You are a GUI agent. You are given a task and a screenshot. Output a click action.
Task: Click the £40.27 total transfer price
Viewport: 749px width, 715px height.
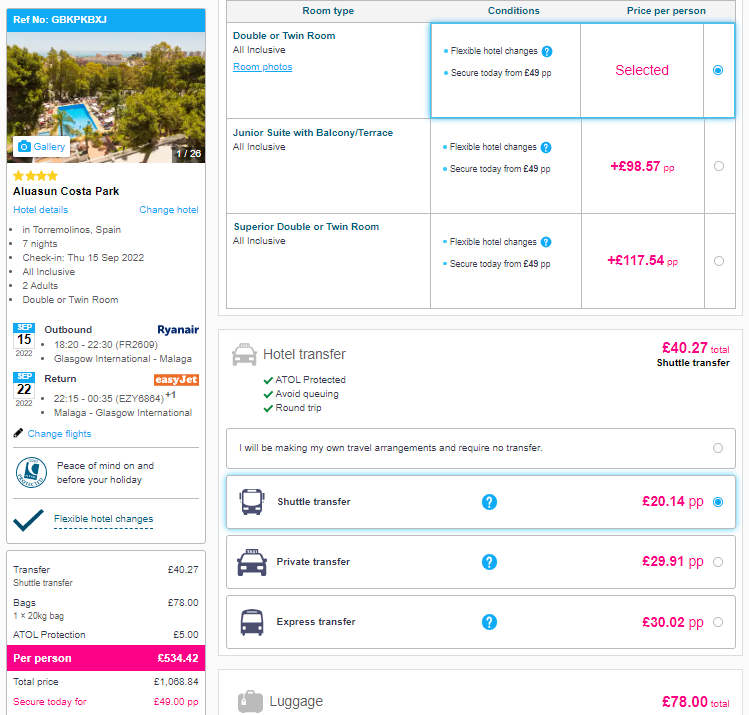click(696, 348)
